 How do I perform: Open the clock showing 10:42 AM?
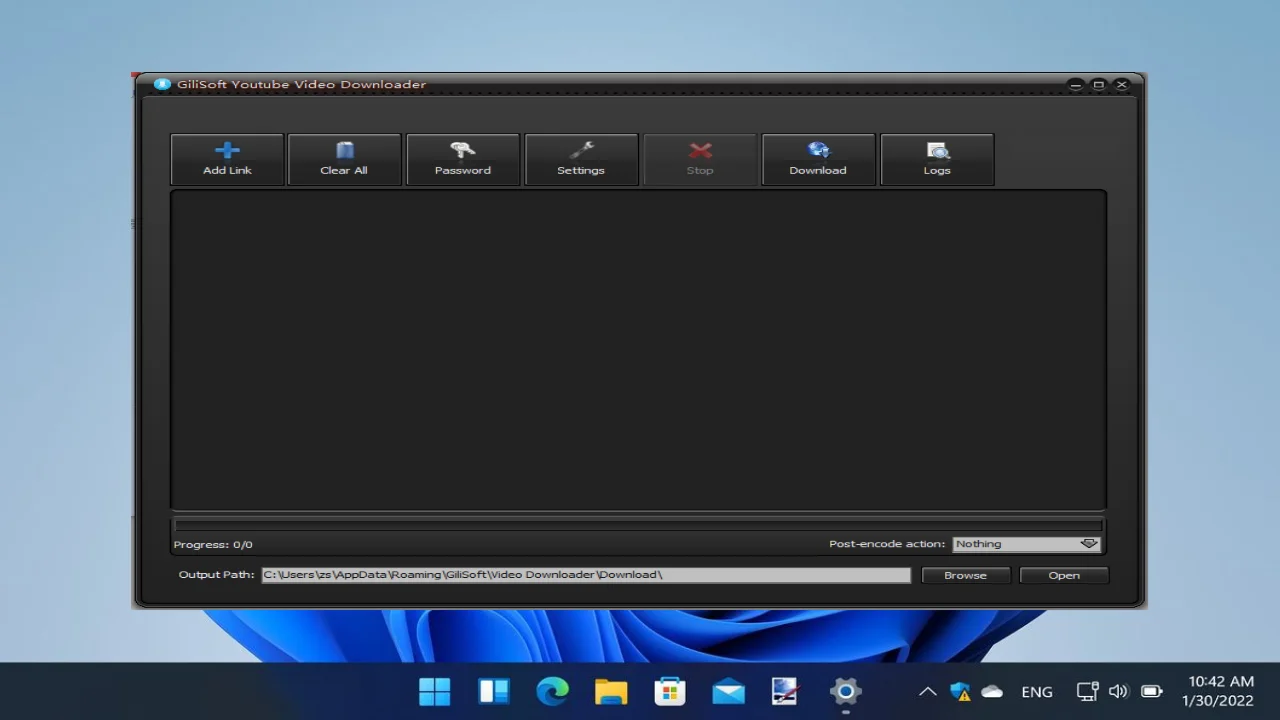tap(1219, 691)
